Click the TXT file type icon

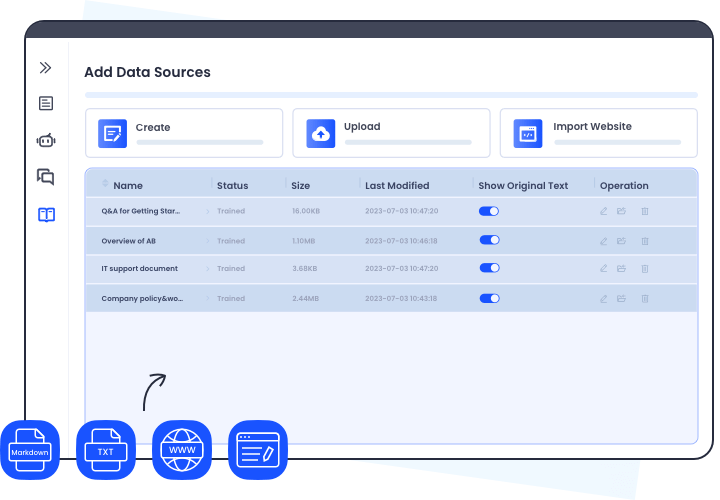tap(106, 450)
